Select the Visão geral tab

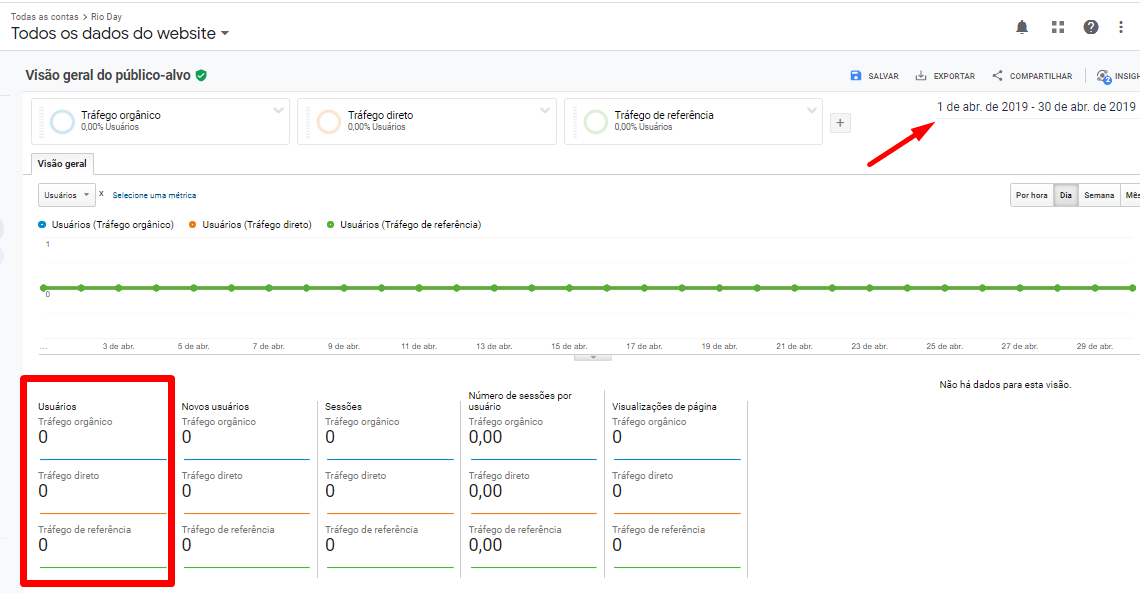[x=62, y=164]
